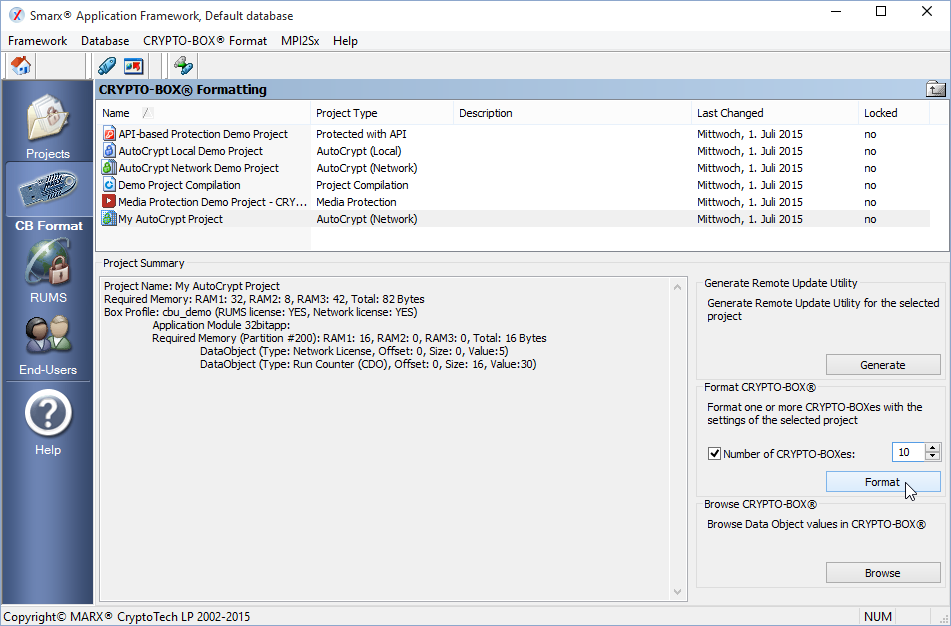This screenshot has width=951, height=626.
Task: Select the CB Format sidebar icon
Action: [x=48, y=196]
